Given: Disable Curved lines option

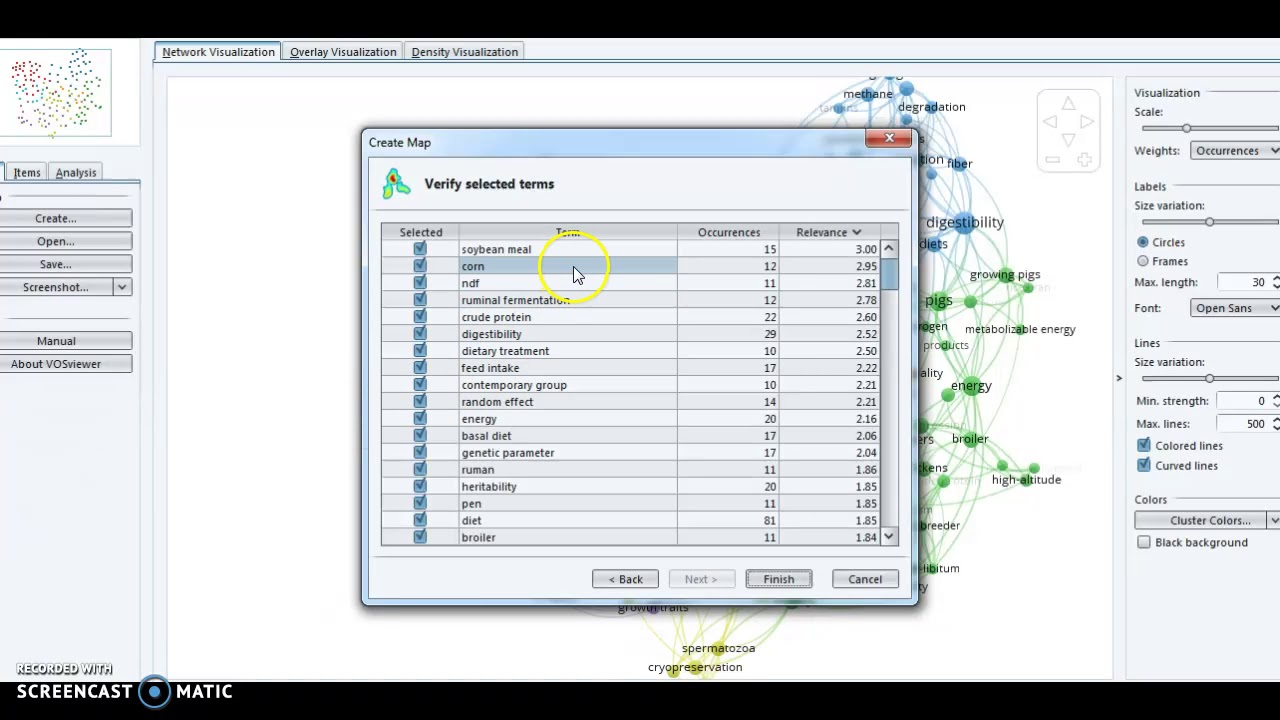Looking at the screenshot, I should 1144,465.
